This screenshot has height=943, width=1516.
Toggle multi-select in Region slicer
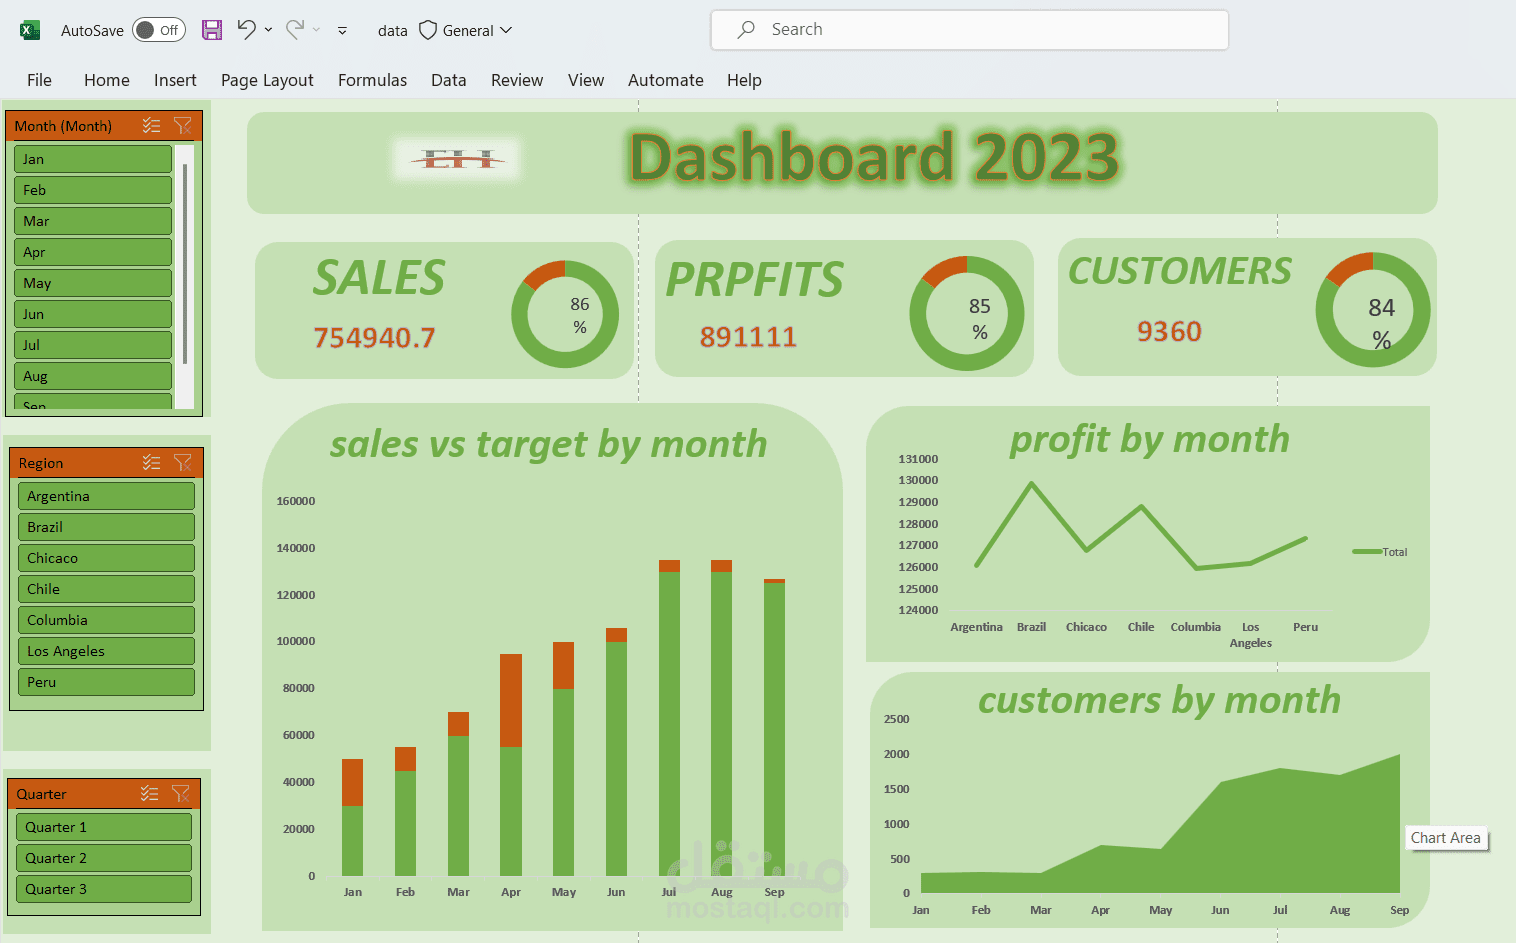(152, 462)
